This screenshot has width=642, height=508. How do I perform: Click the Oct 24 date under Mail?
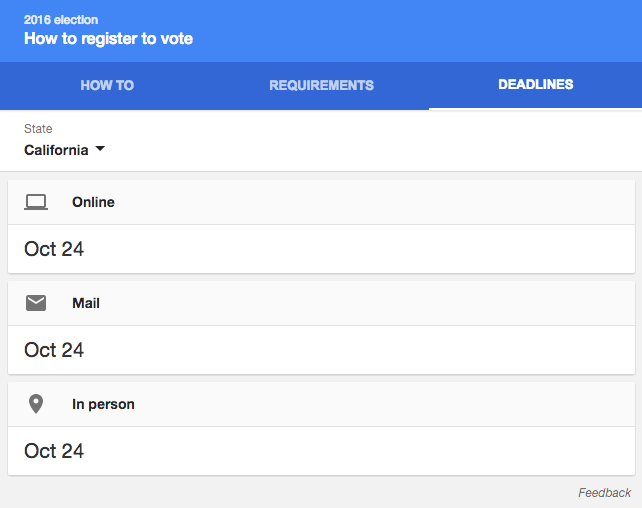54,350
